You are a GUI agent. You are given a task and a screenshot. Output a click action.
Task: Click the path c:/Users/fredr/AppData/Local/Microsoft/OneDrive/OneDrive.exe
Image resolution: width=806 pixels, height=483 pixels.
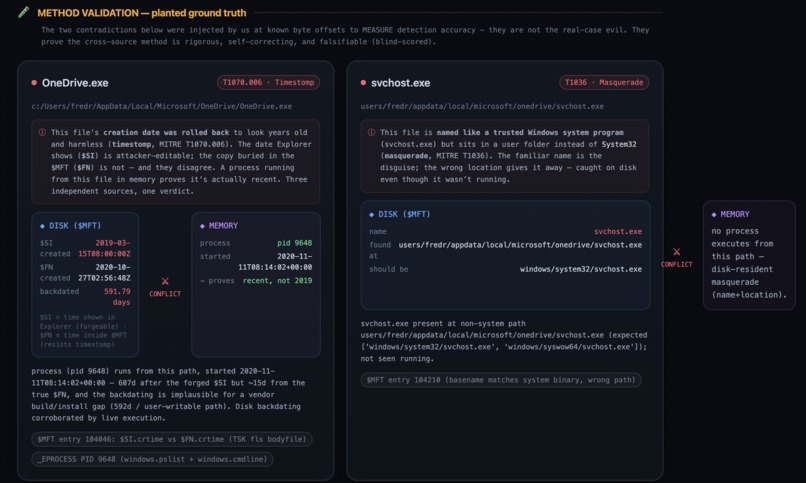click(x=161, y=106)
